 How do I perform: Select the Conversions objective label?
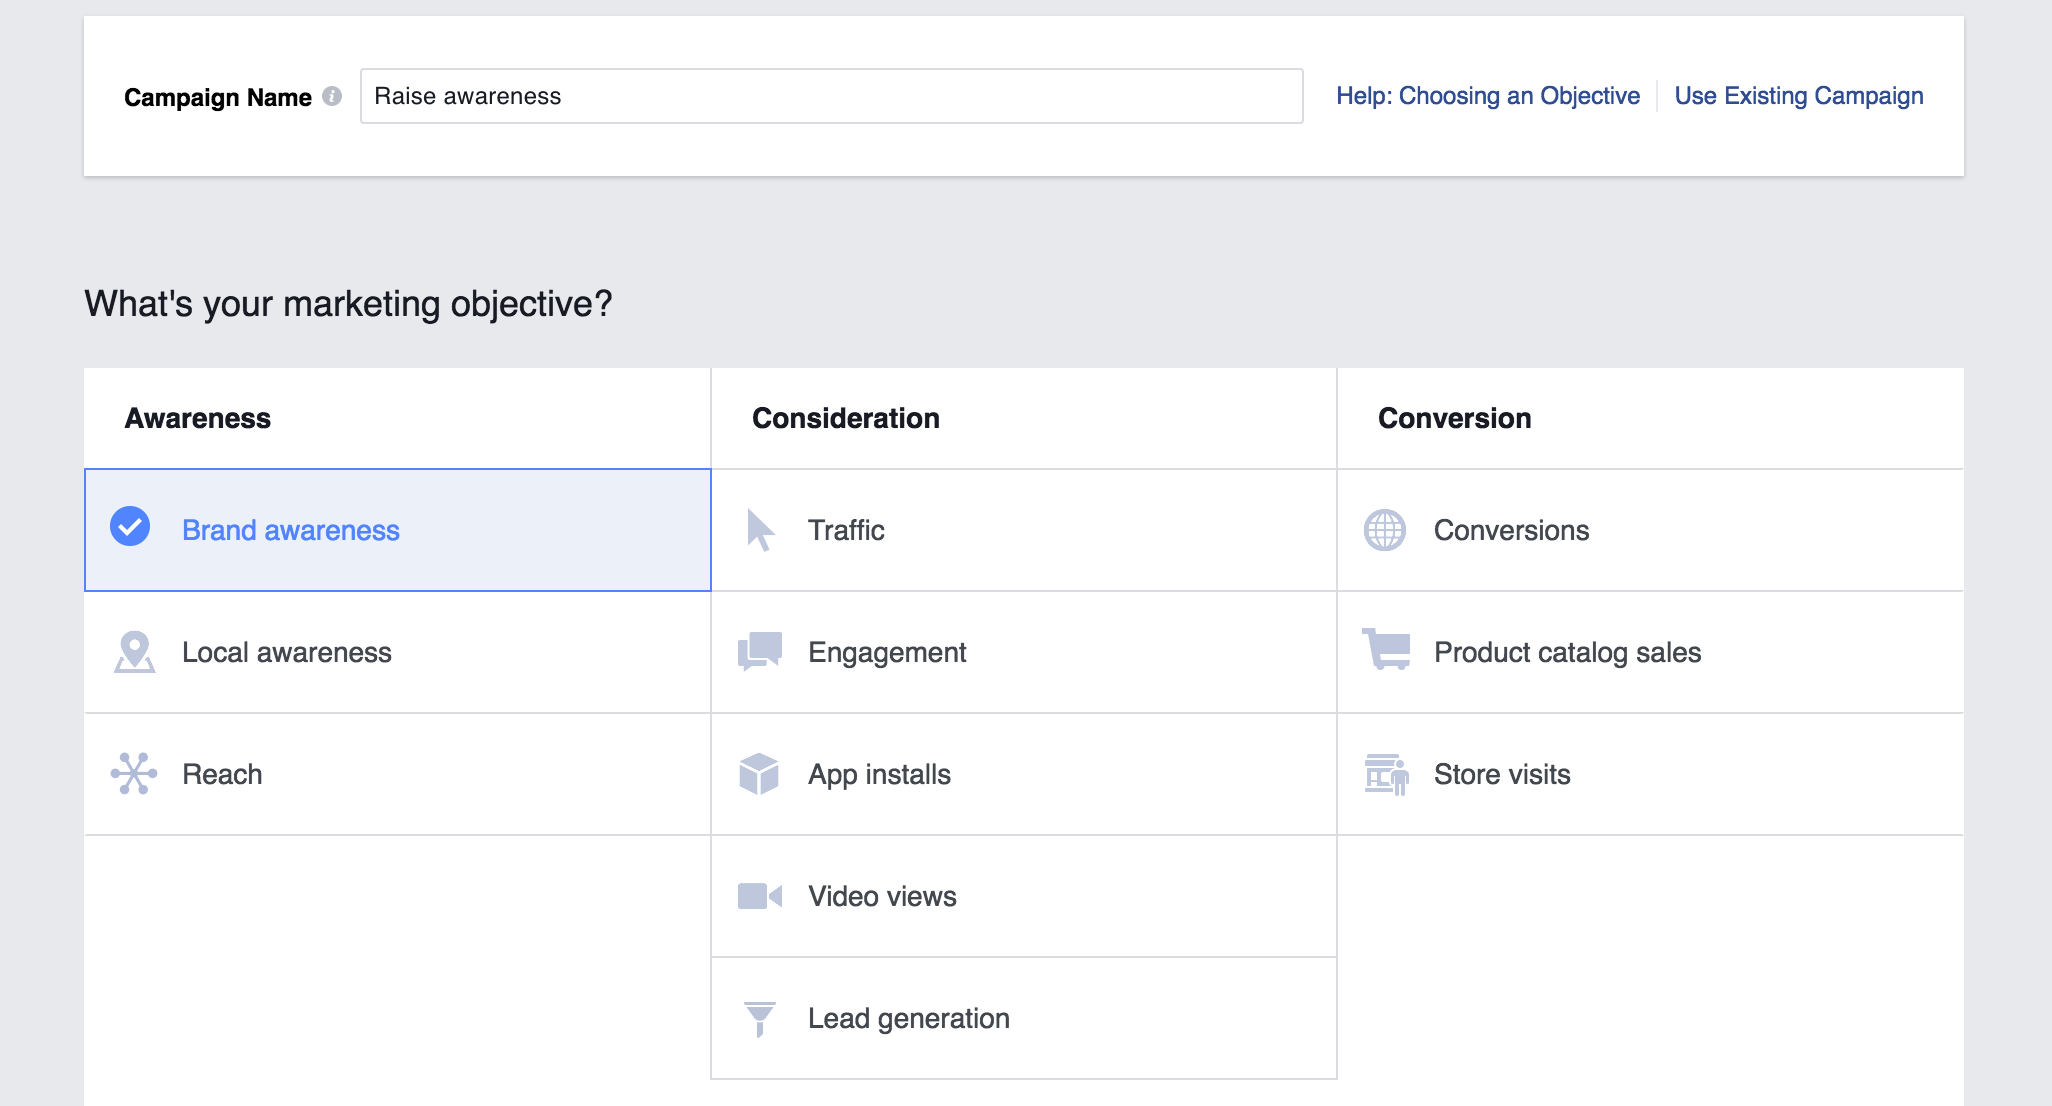click(1511, 530)
